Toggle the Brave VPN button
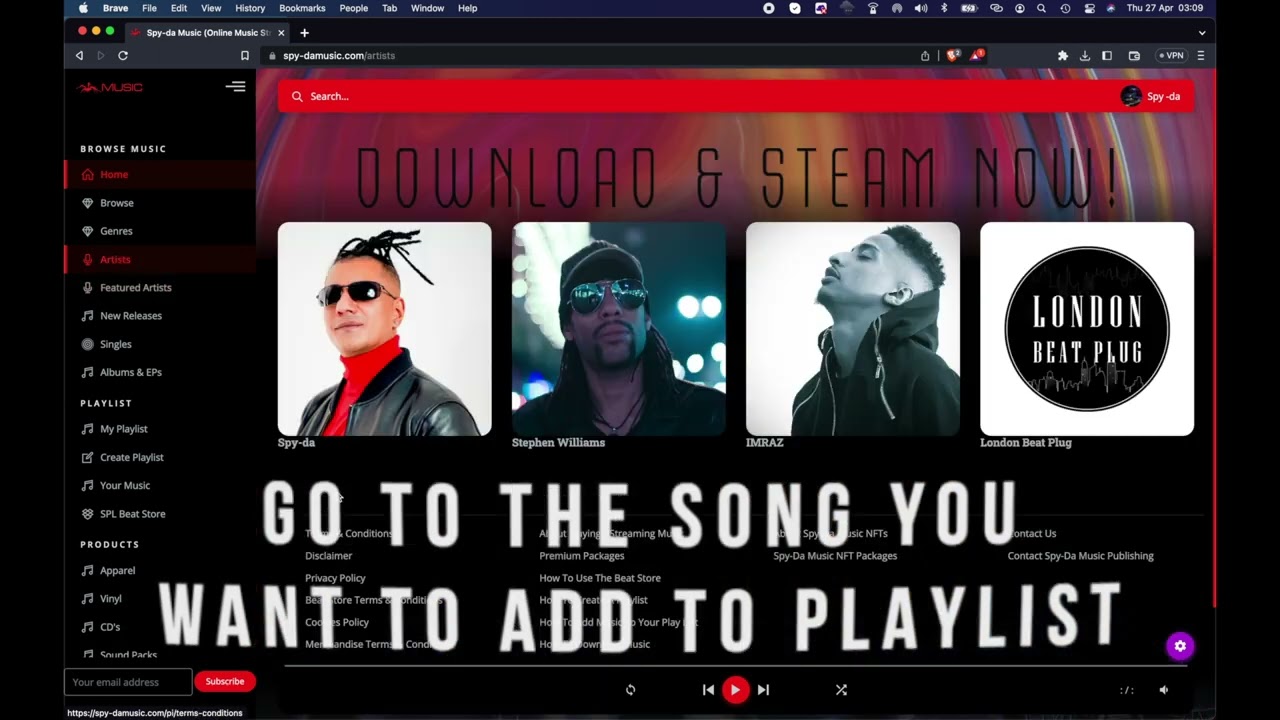 (1171, 56)
